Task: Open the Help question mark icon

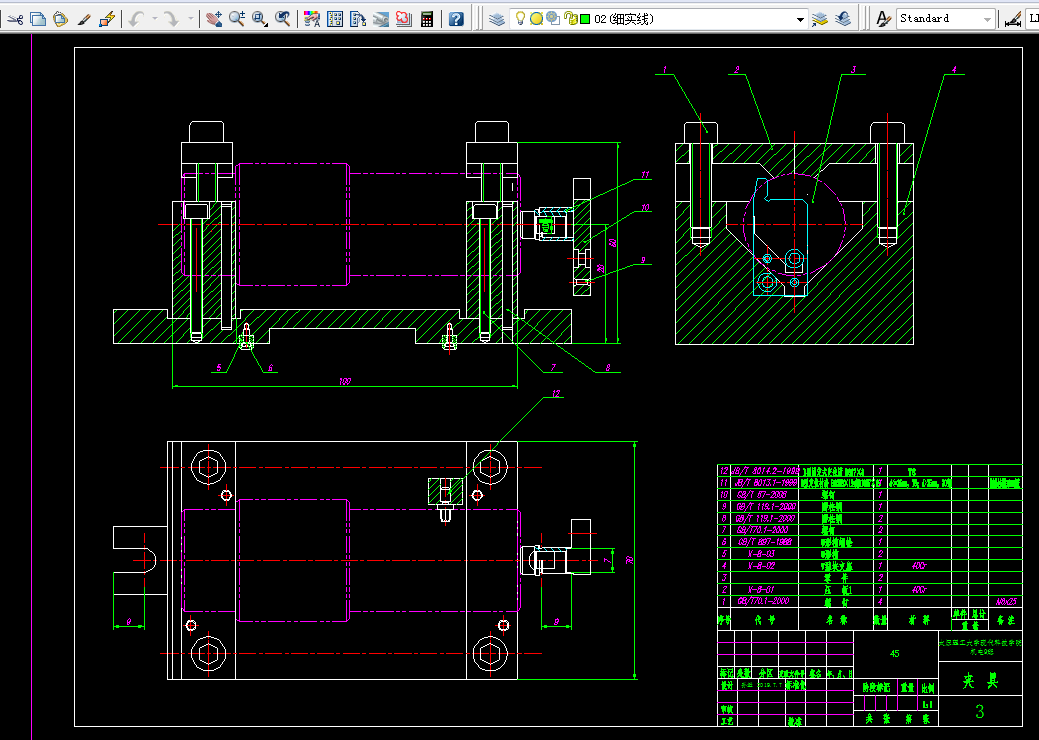Action: coord(456,19)
